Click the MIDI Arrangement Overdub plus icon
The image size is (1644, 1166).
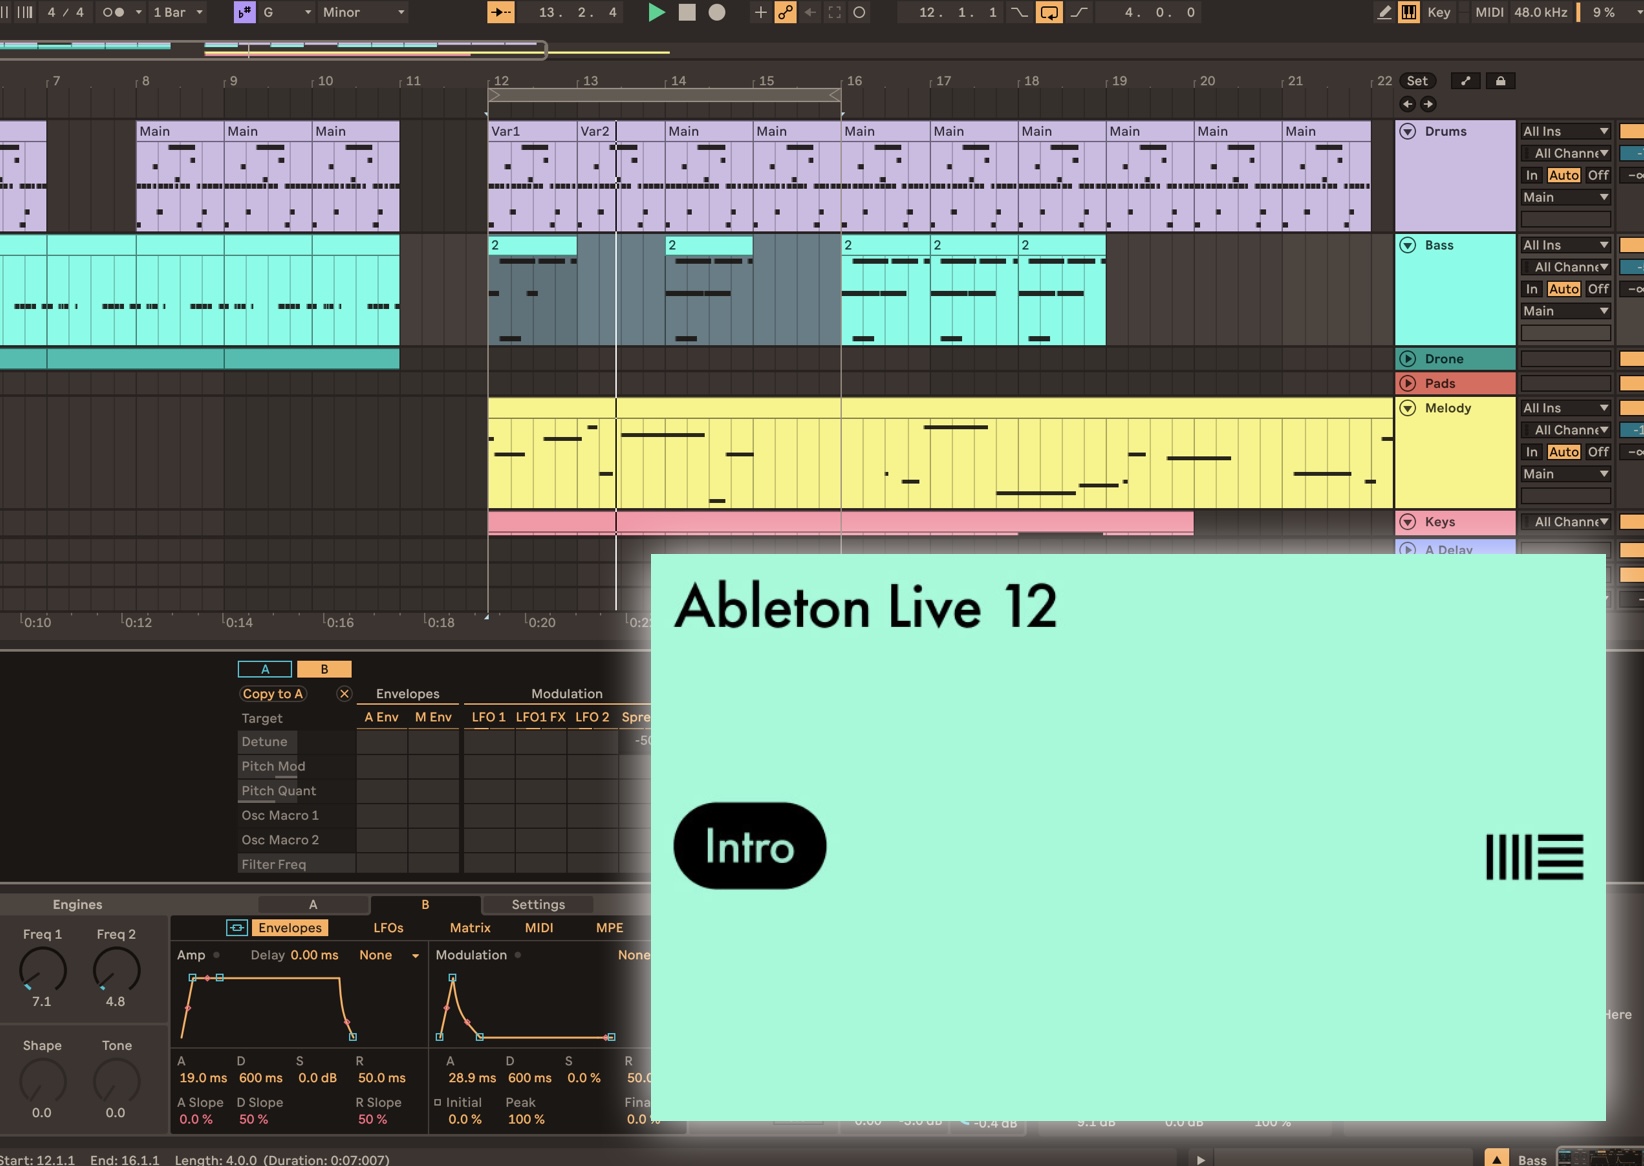tap(760, 12)
